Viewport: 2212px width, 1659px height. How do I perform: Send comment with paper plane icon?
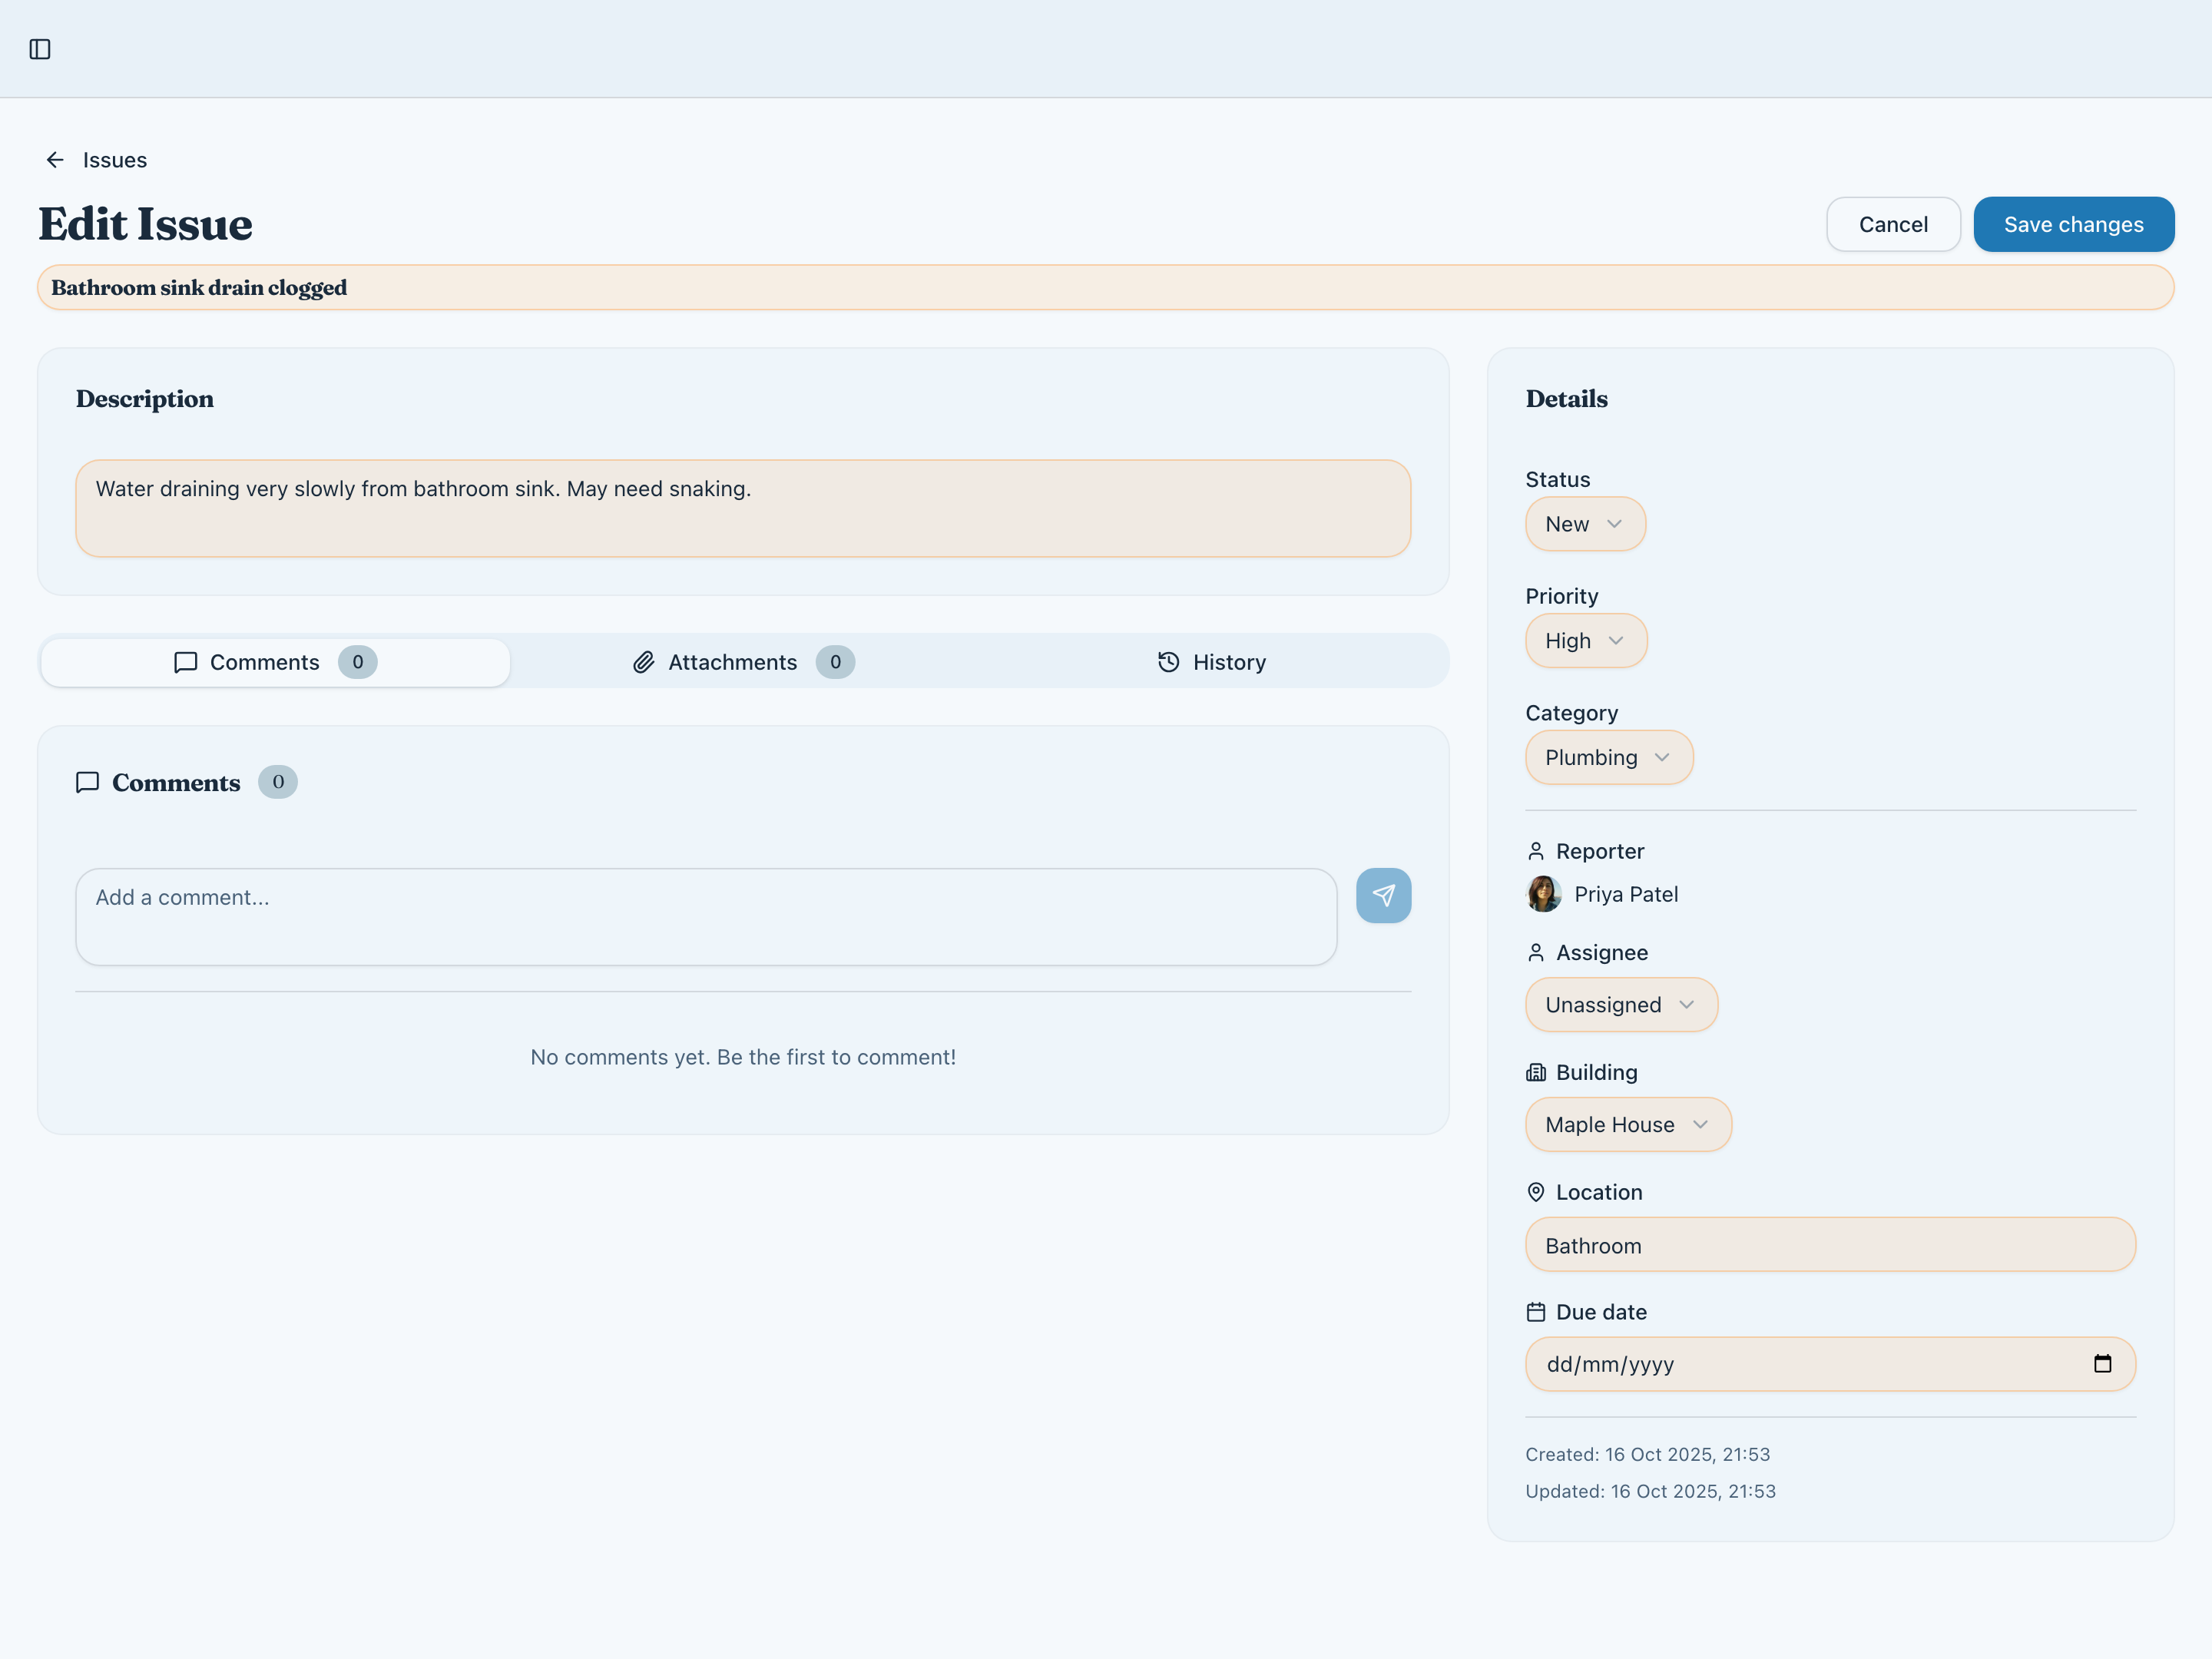point(1383,895)
